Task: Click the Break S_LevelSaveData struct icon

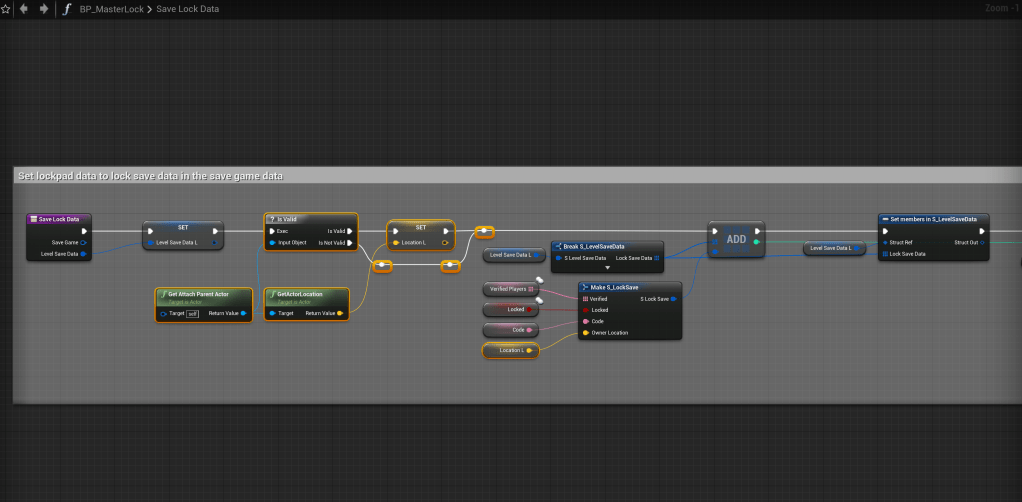Action: pos(558,246)
